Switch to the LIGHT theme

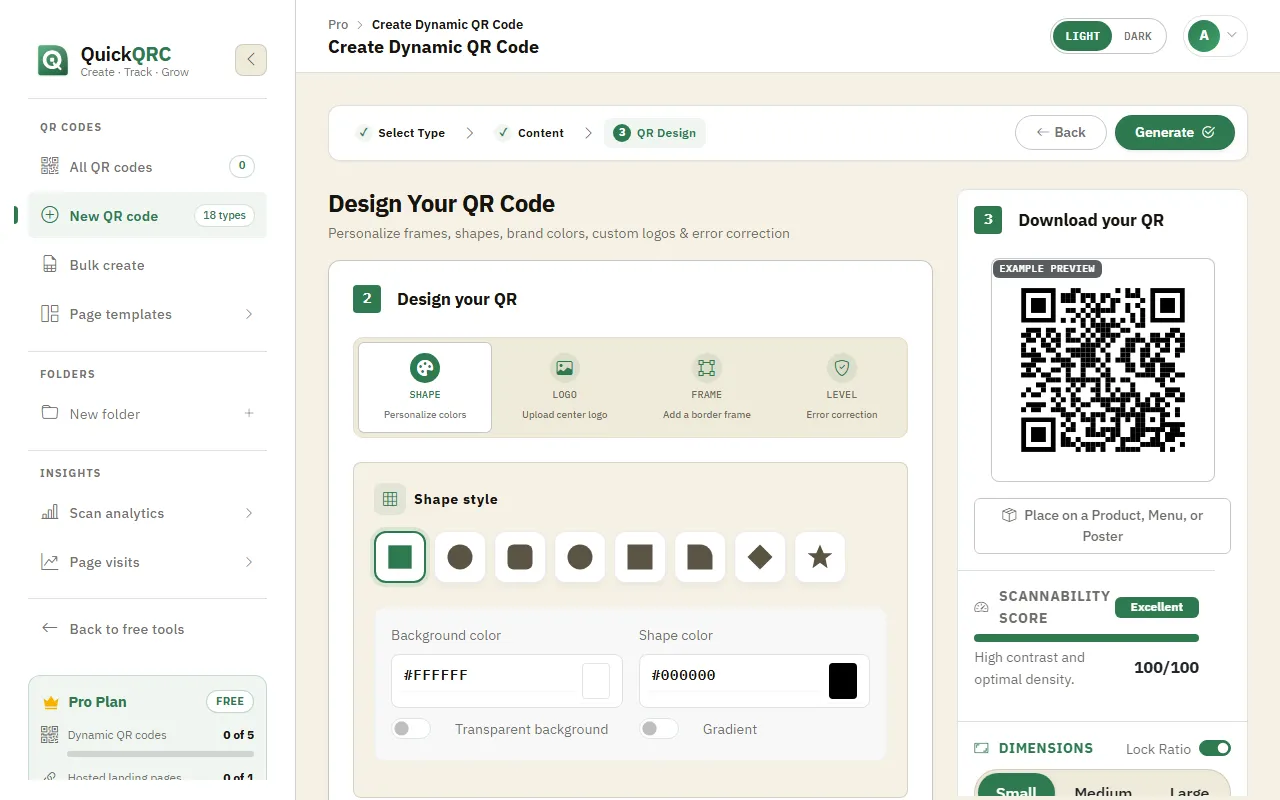[1082, 36]
